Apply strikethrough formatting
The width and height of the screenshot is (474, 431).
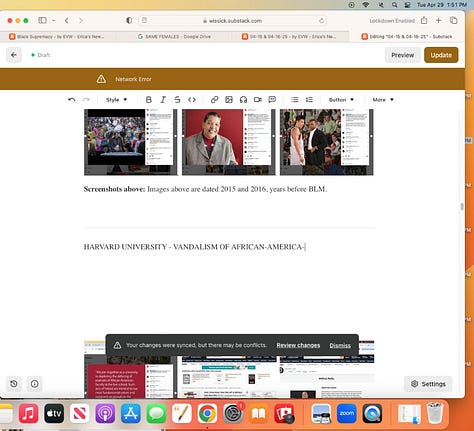coord(177,100)
